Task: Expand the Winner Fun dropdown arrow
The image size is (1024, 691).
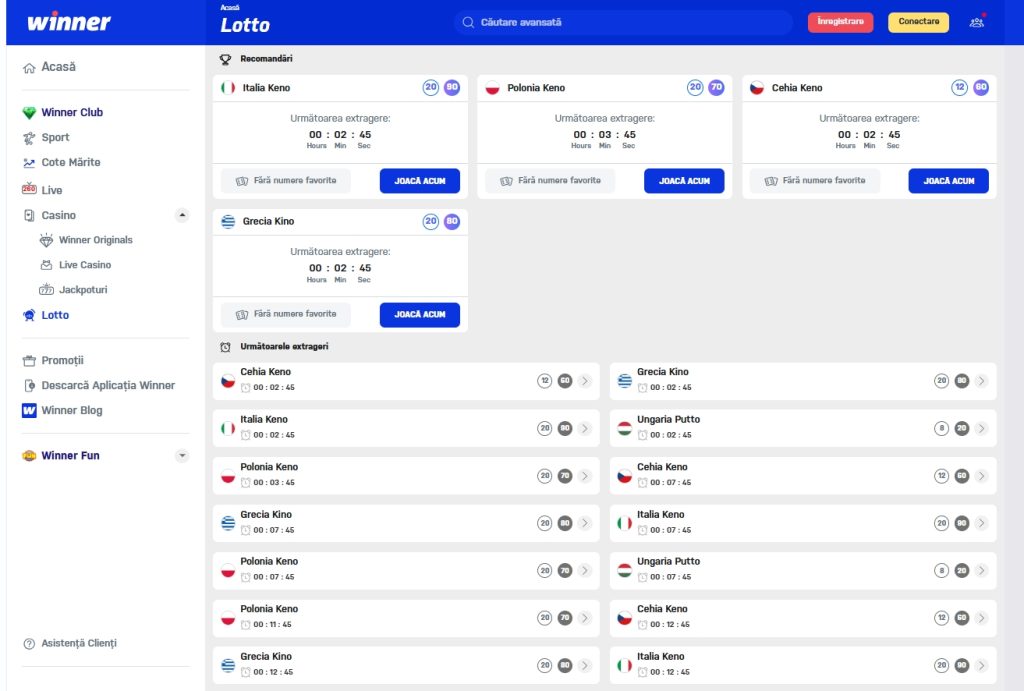Action: click(182, 455)
